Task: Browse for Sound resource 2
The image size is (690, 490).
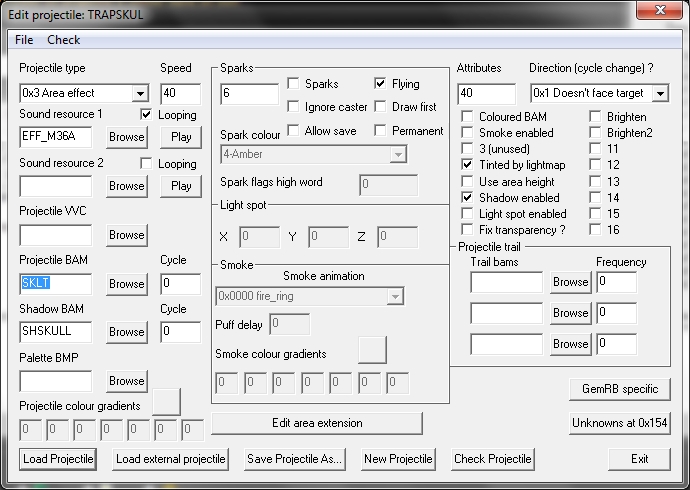Action: pyautogui.click(x=127, y=186)
